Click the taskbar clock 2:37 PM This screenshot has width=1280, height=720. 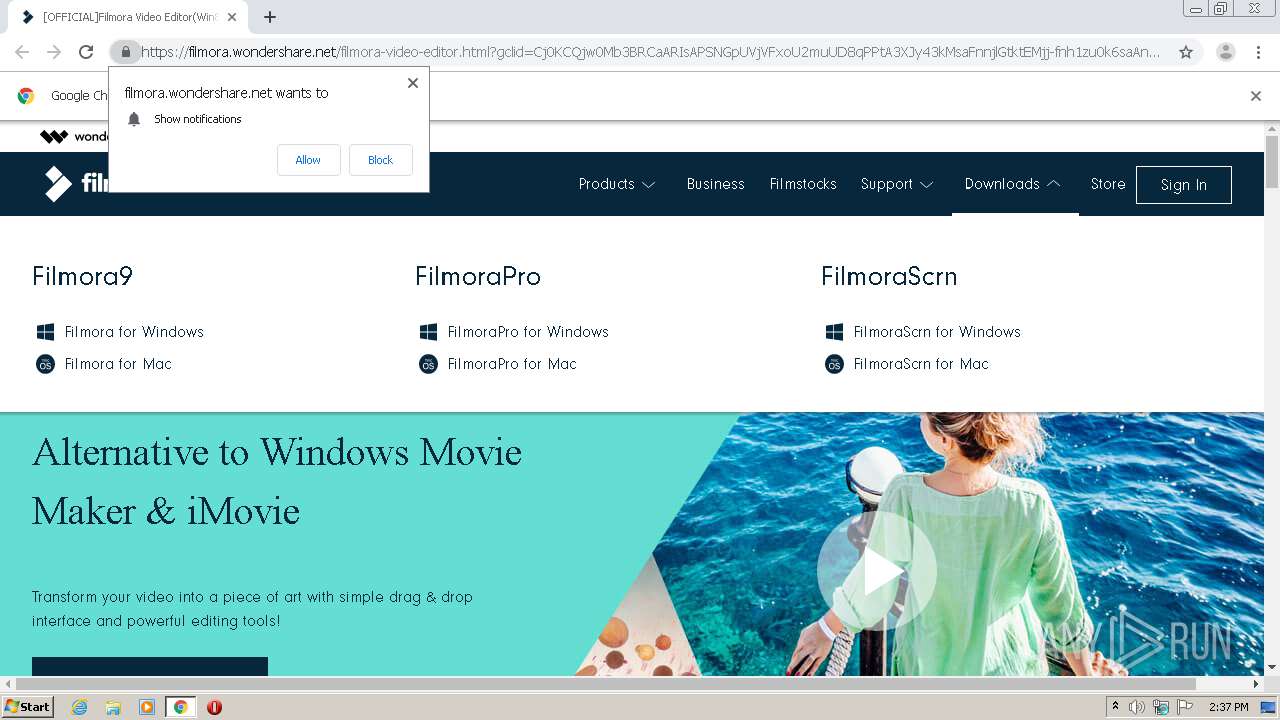[x=1229, y=707]
